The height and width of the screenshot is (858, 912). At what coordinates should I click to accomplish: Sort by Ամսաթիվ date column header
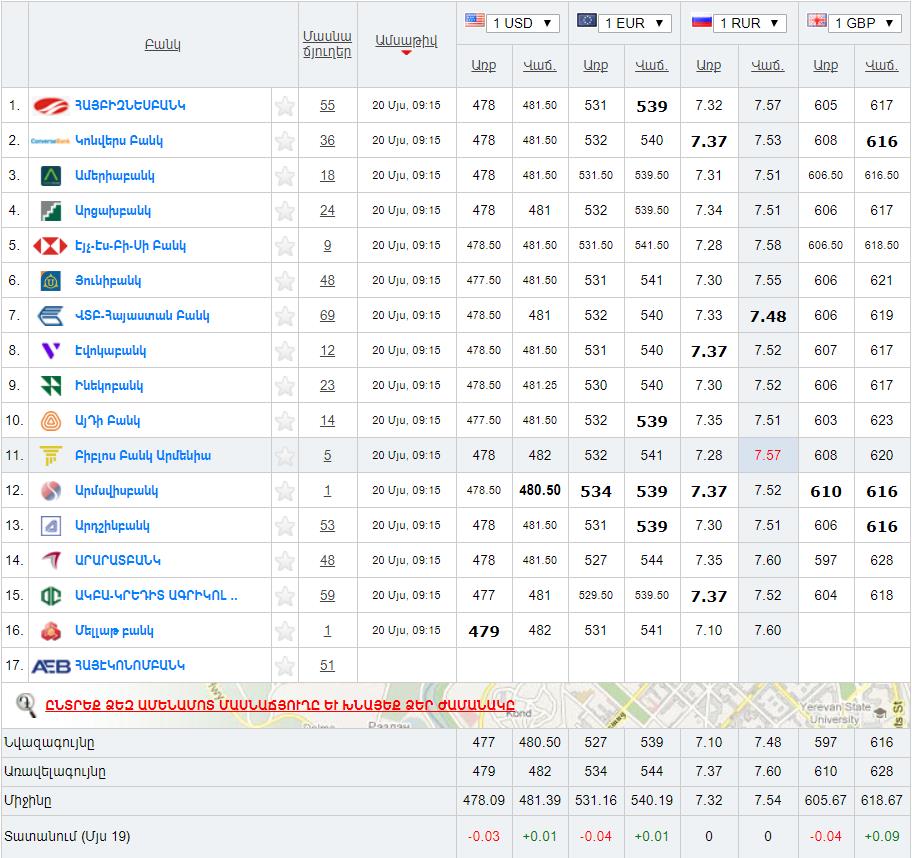pos(406,40)
